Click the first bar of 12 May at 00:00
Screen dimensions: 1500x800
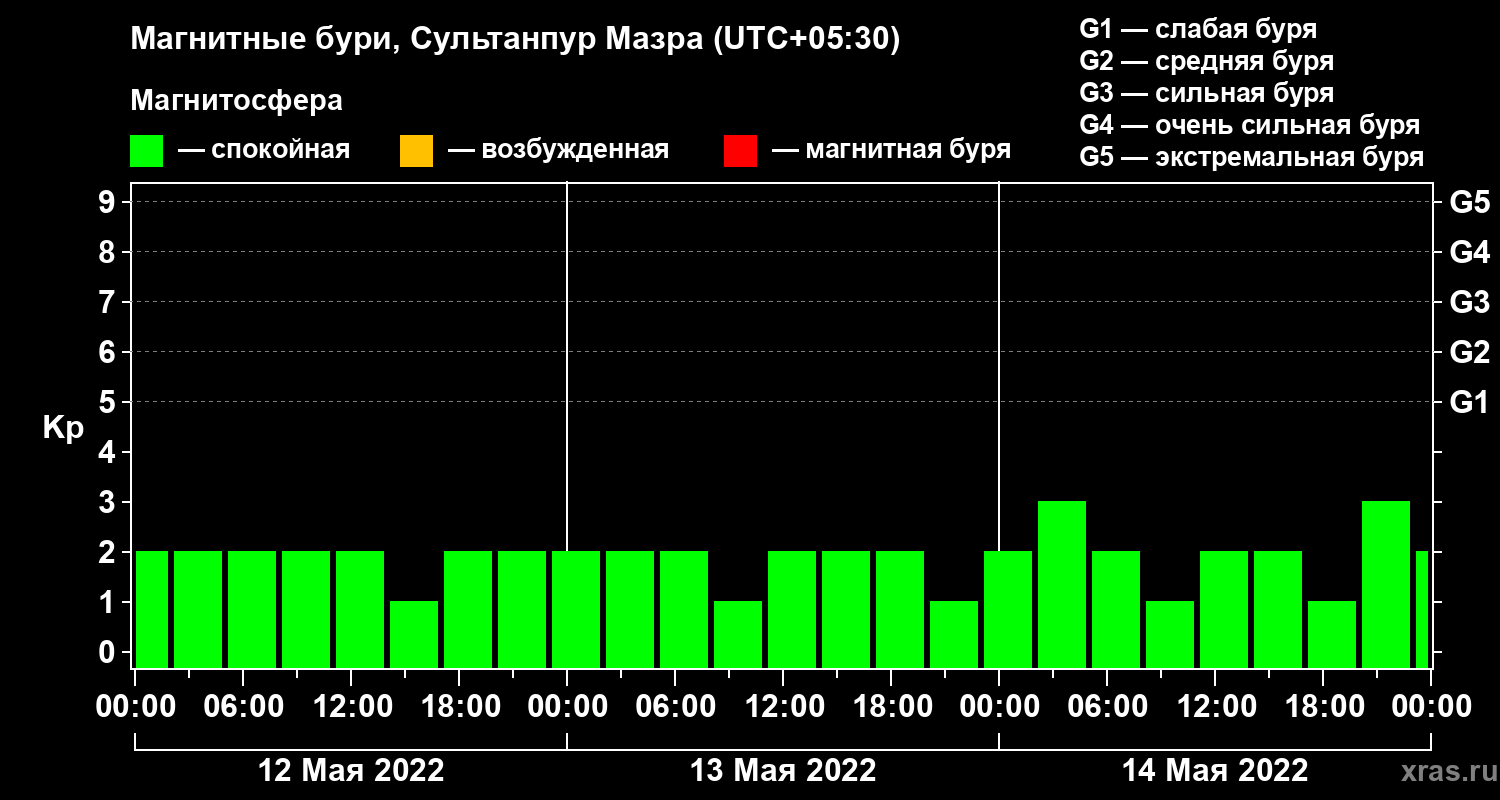click(x=152, y=609)
